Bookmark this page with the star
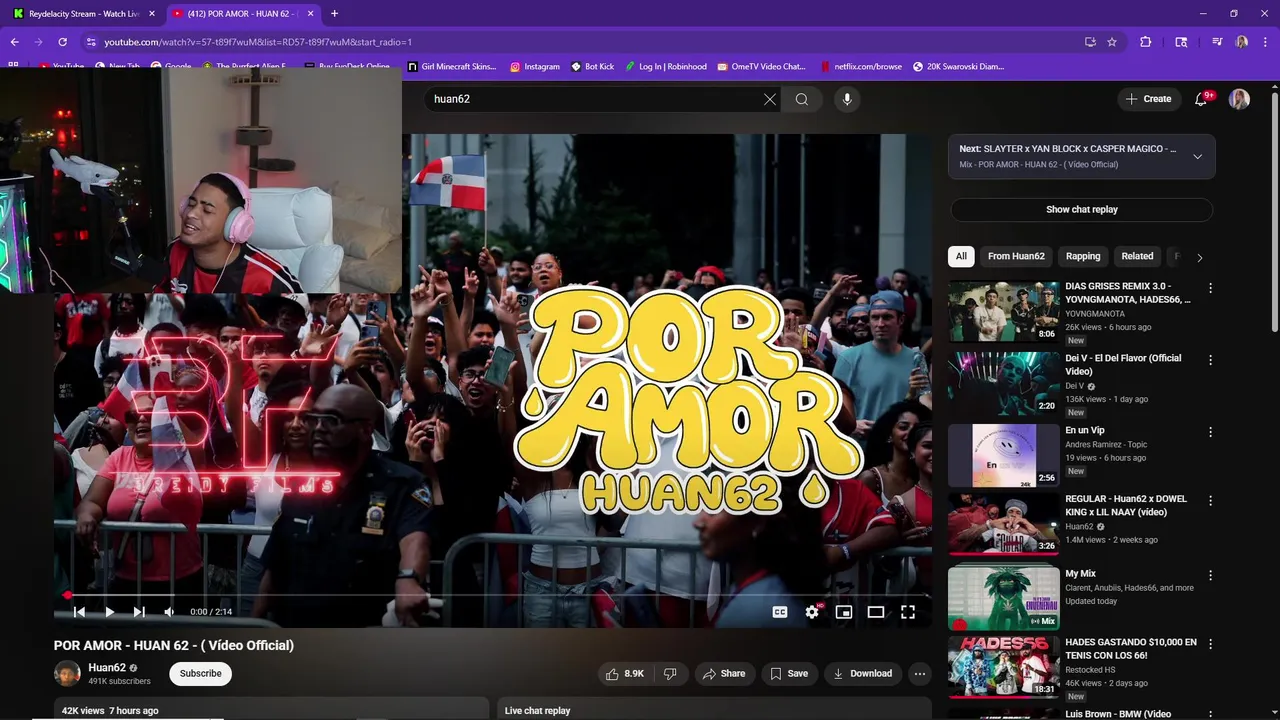The height and width of the screenshot is (720, 1280). 1112,42
